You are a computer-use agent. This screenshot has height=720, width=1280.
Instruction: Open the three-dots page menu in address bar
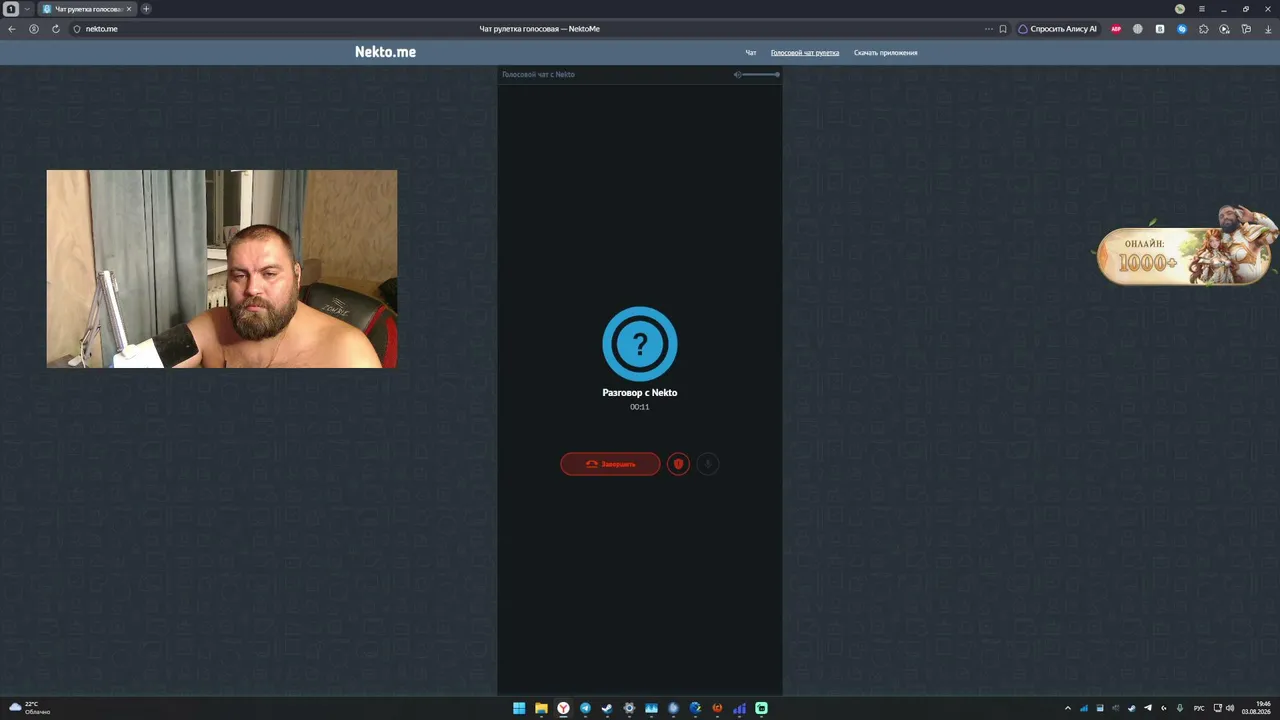[988, 29]
